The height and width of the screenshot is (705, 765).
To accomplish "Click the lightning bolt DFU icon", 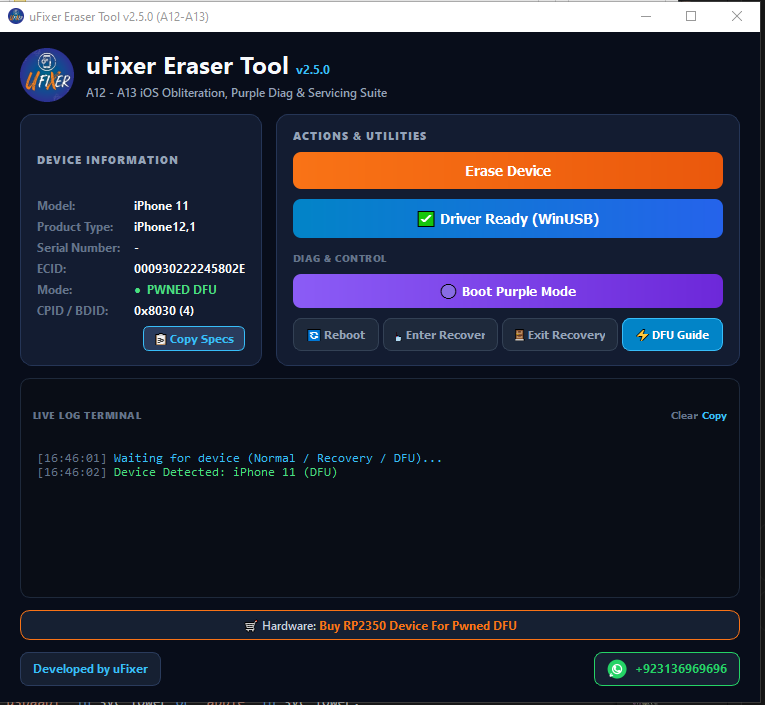I will 642,335.
